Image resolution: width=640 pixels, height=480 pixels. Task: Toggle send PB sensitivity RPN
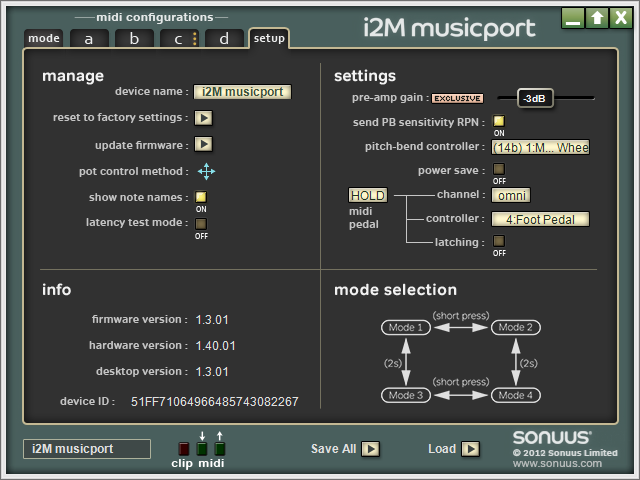499,121
